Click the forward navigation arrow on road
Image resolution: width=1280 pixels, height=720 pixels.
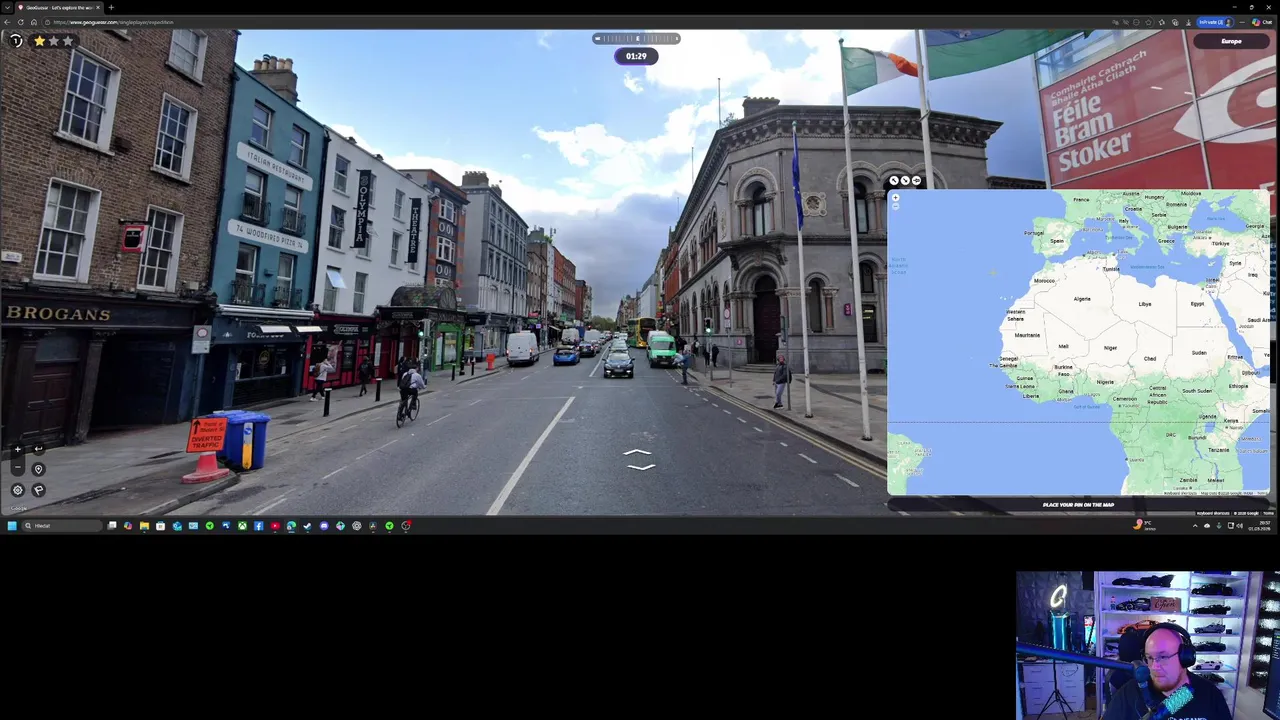point(639,453)
